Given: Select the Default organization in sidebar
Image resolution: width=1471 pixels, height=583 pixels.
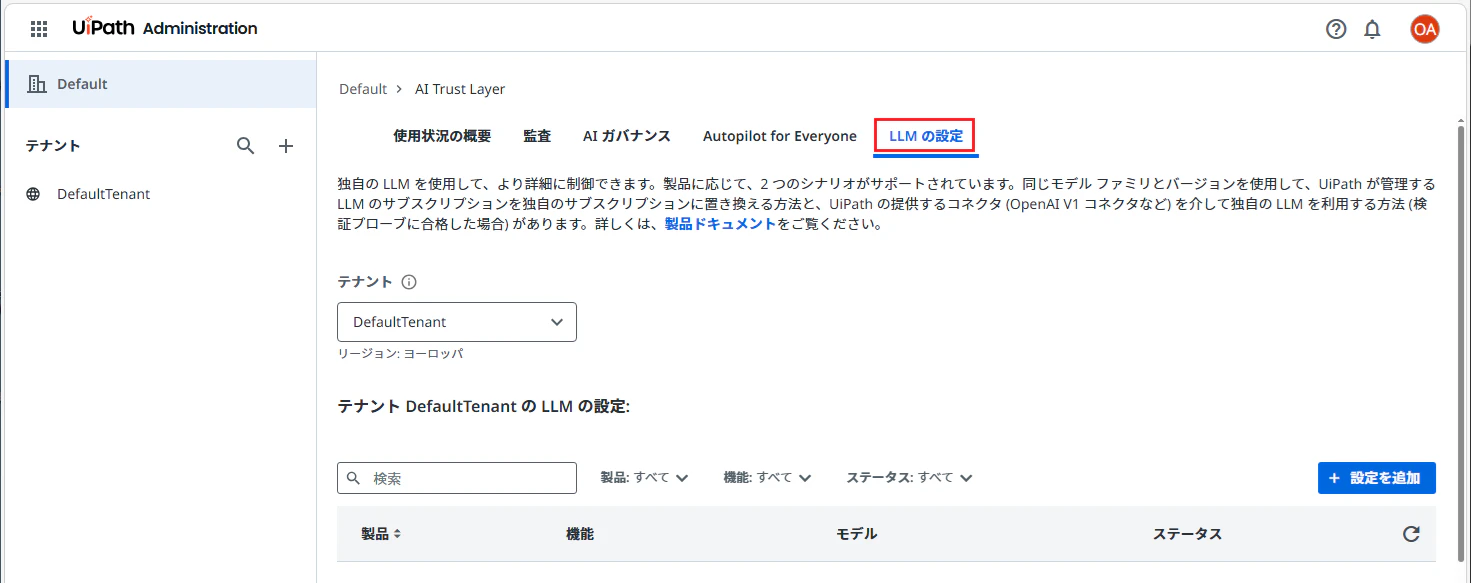Looking at the screenshot, I should coord(161,84).
